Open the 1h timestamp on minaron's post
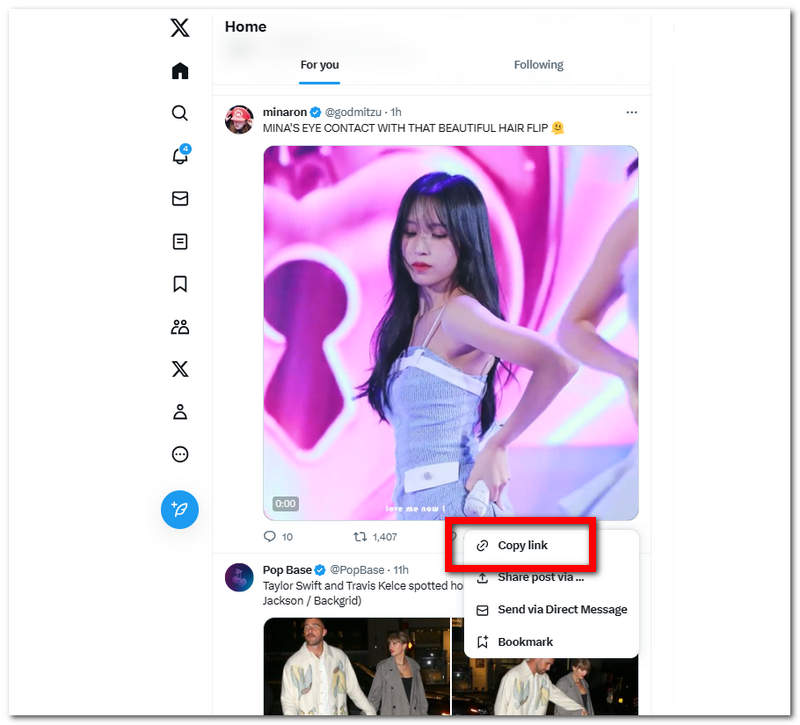 click(396, 112)
